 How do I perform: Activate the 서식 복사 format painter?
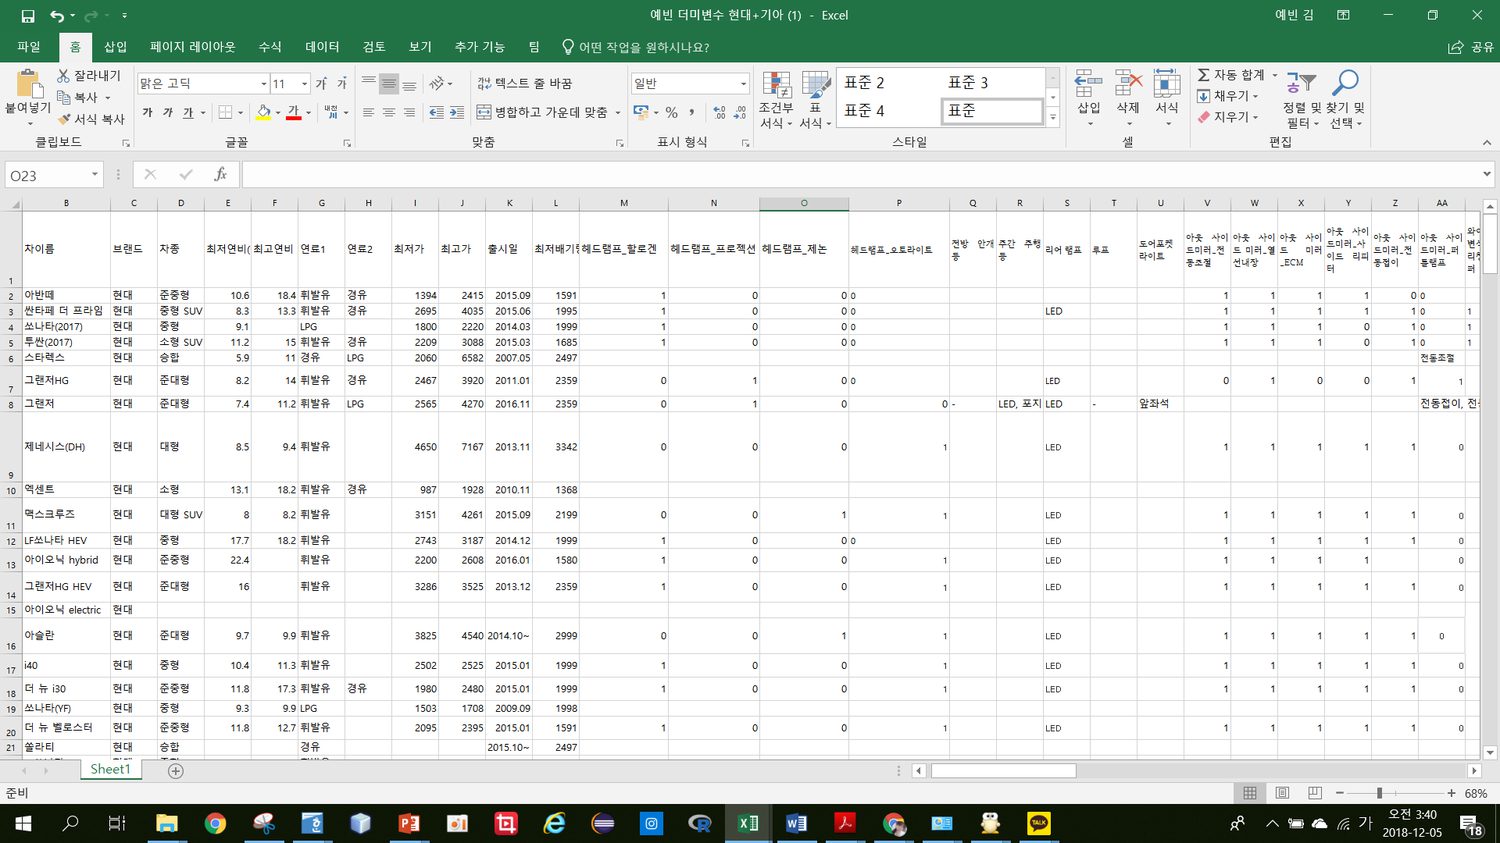click(x=90, y=119)
